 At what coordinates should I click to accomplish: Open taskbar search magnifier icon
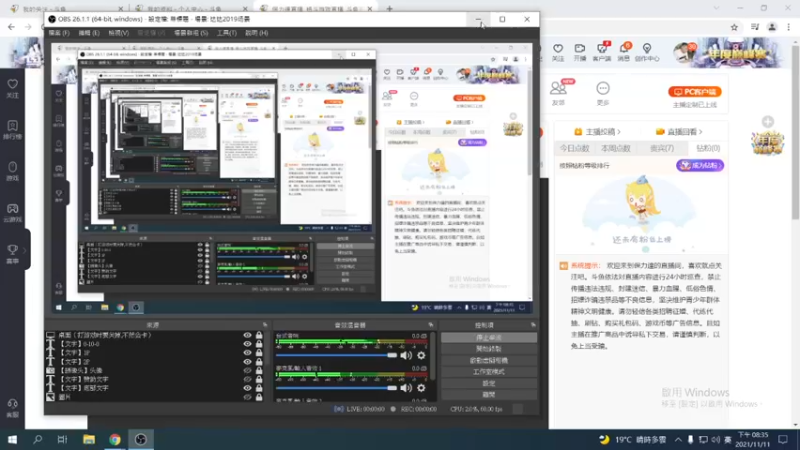37,439
